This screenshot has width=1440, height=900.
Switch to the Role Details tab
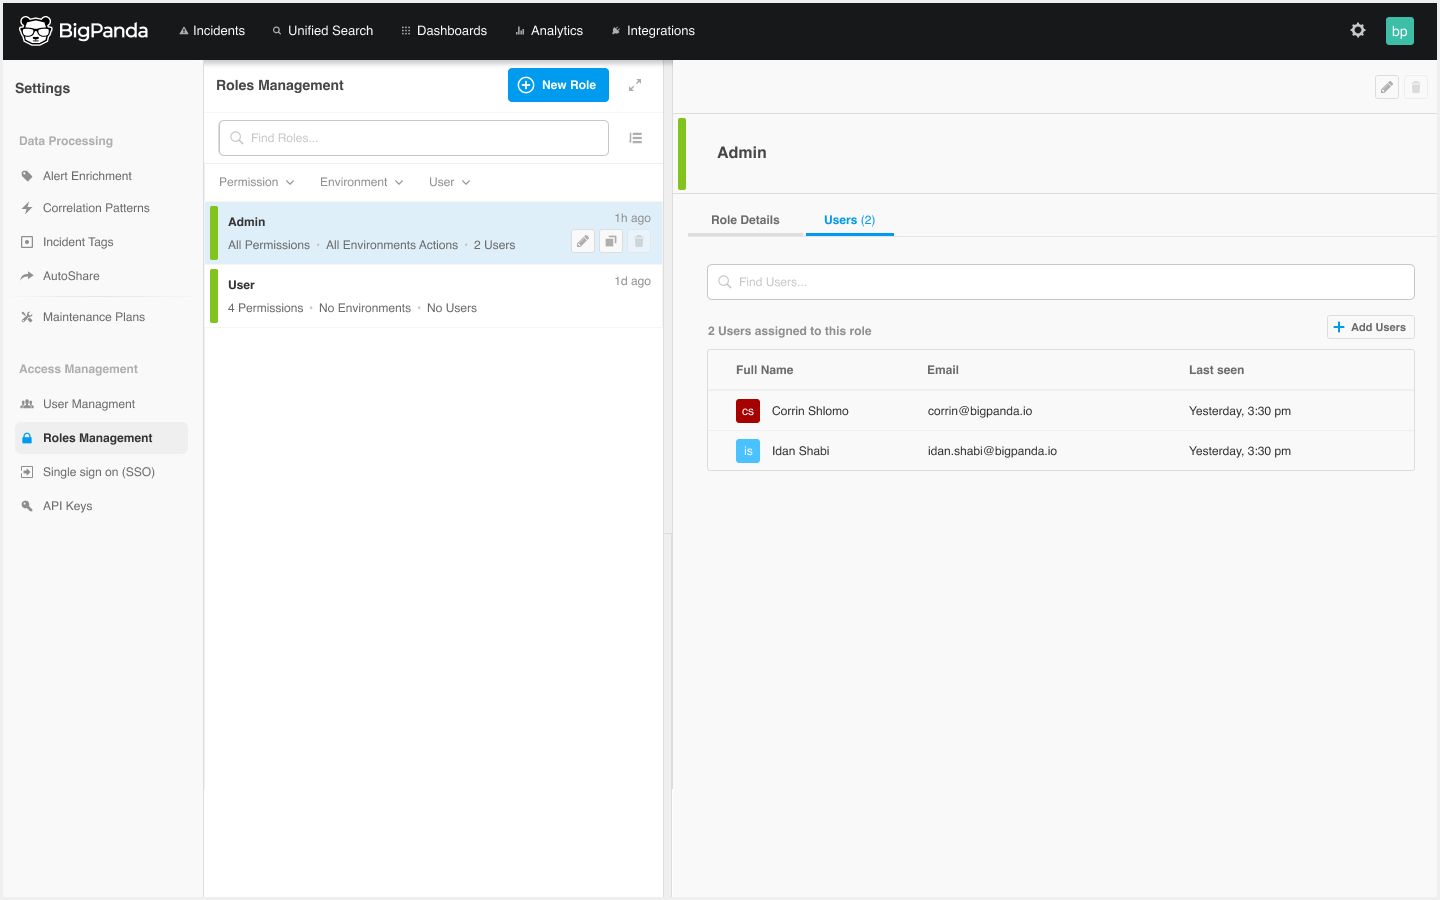tap(745, 219)
